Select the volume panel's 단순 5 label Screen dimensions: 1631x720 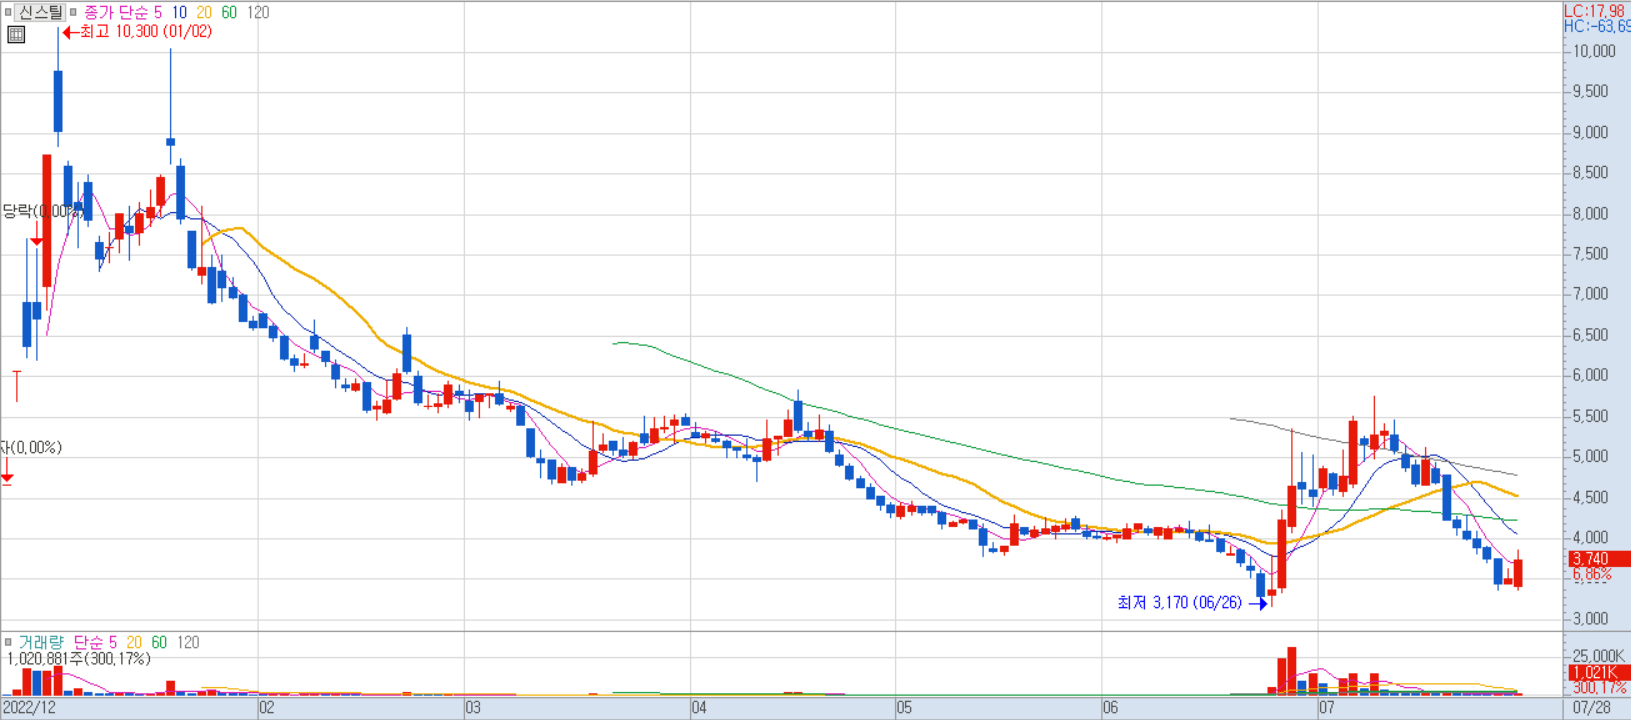click(95, 642)
